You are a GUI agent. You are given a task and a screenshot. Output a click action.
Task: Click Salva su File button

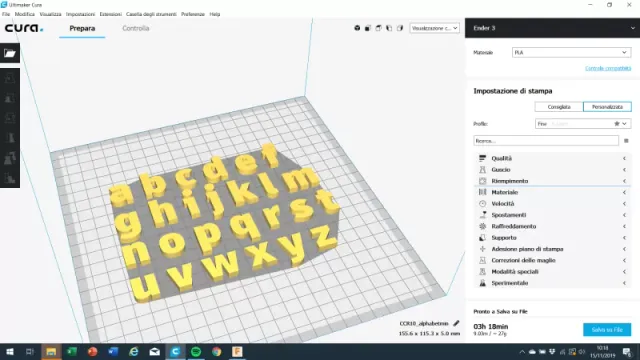coord(607,330)
